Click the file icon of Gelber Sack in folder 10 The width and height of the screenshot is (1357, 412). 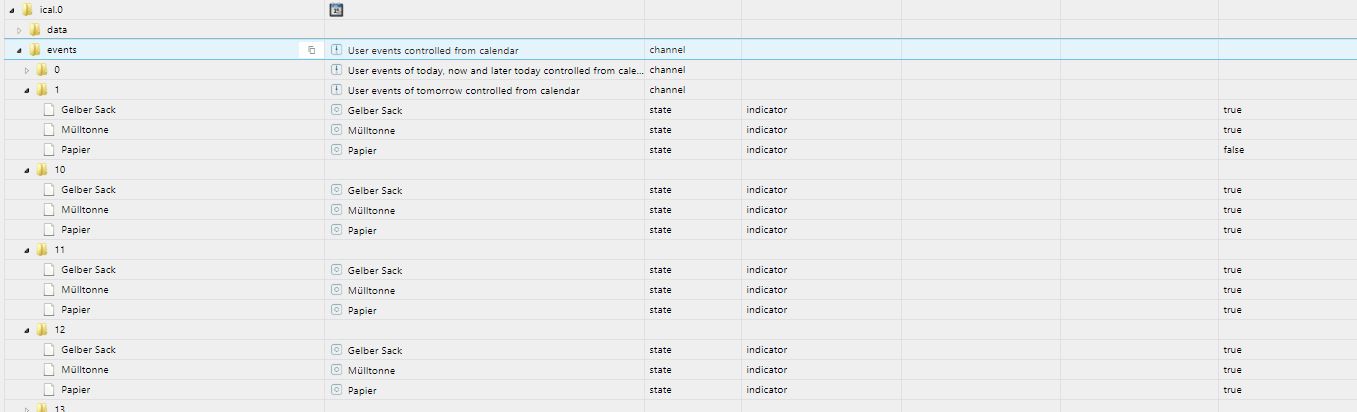[49, 190]
